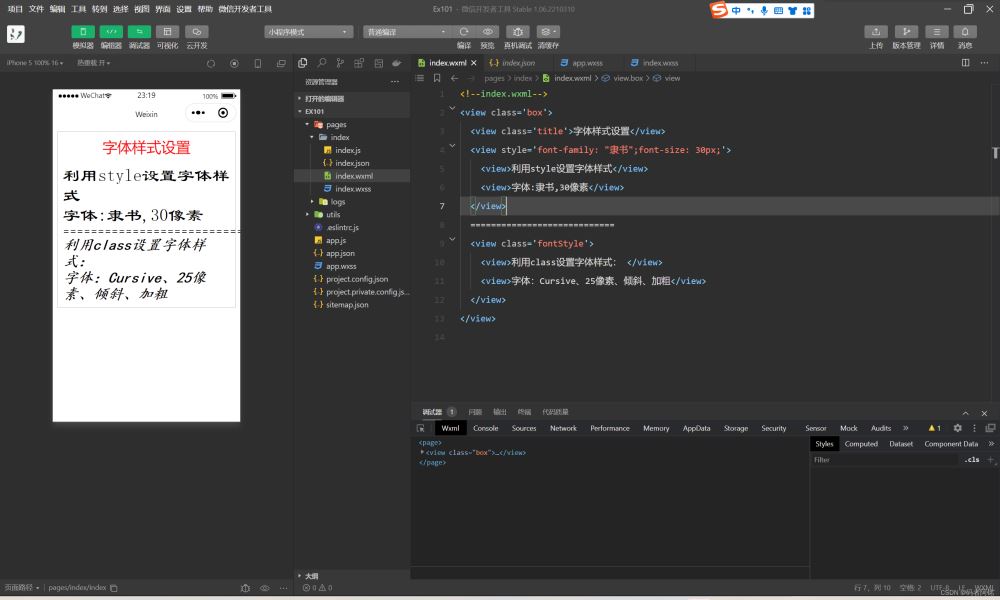Click the Filter input in Styles panel
This screenshot has width=1000, height=600.
[880, 460]
